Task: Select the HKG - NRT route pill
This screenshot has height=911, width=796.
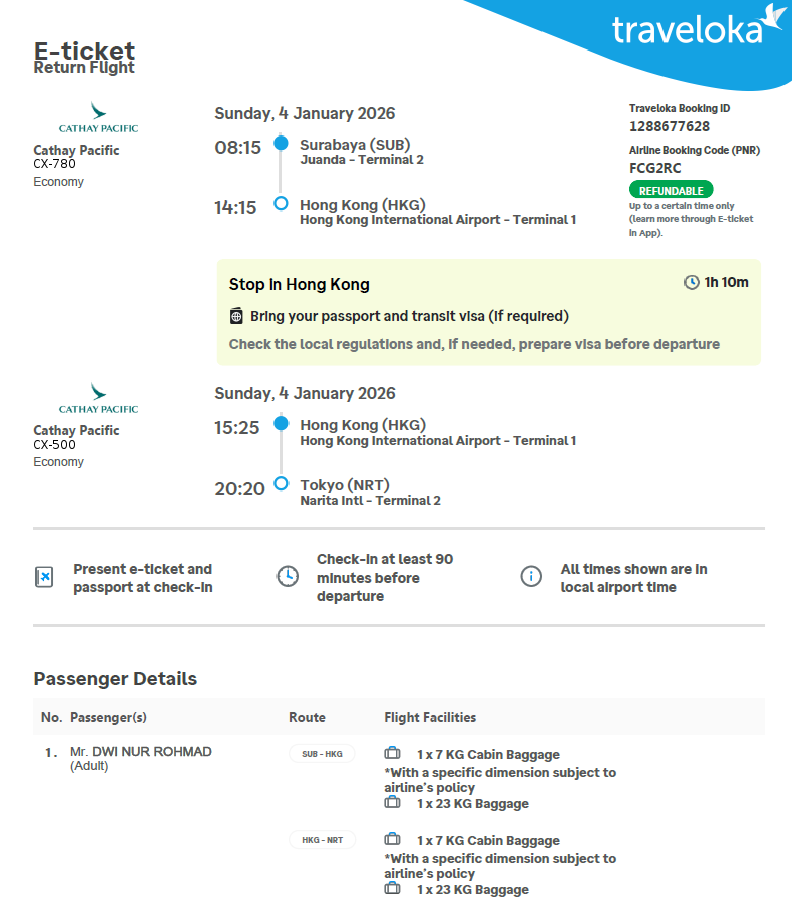Action: 322,840
